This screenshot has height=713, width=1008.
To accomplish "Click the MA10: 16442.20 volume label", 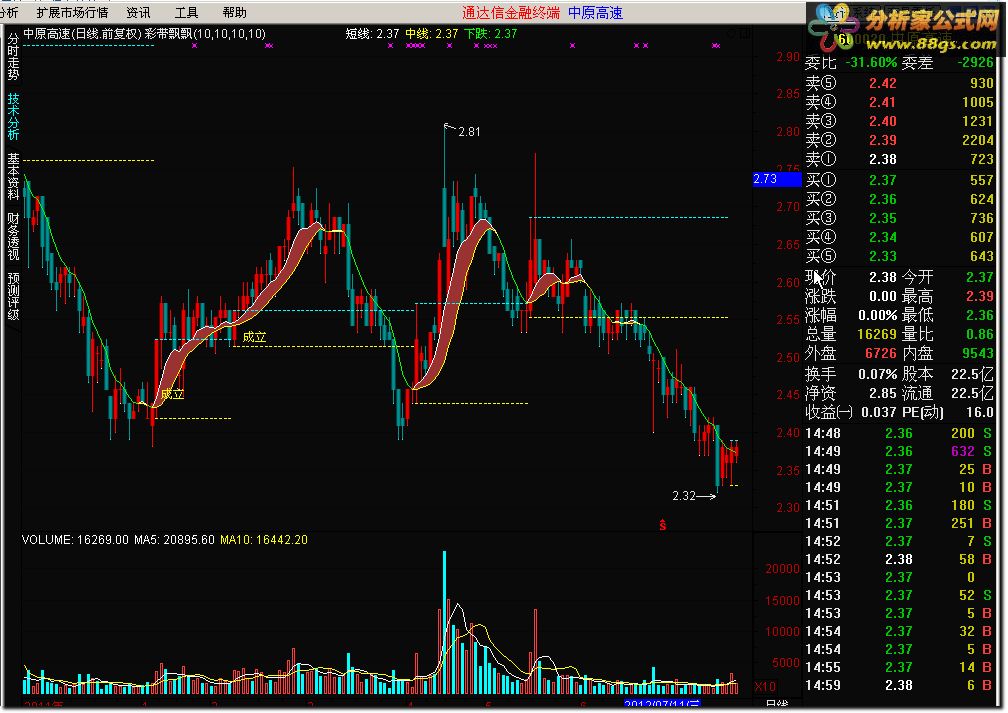I will 264,539.
